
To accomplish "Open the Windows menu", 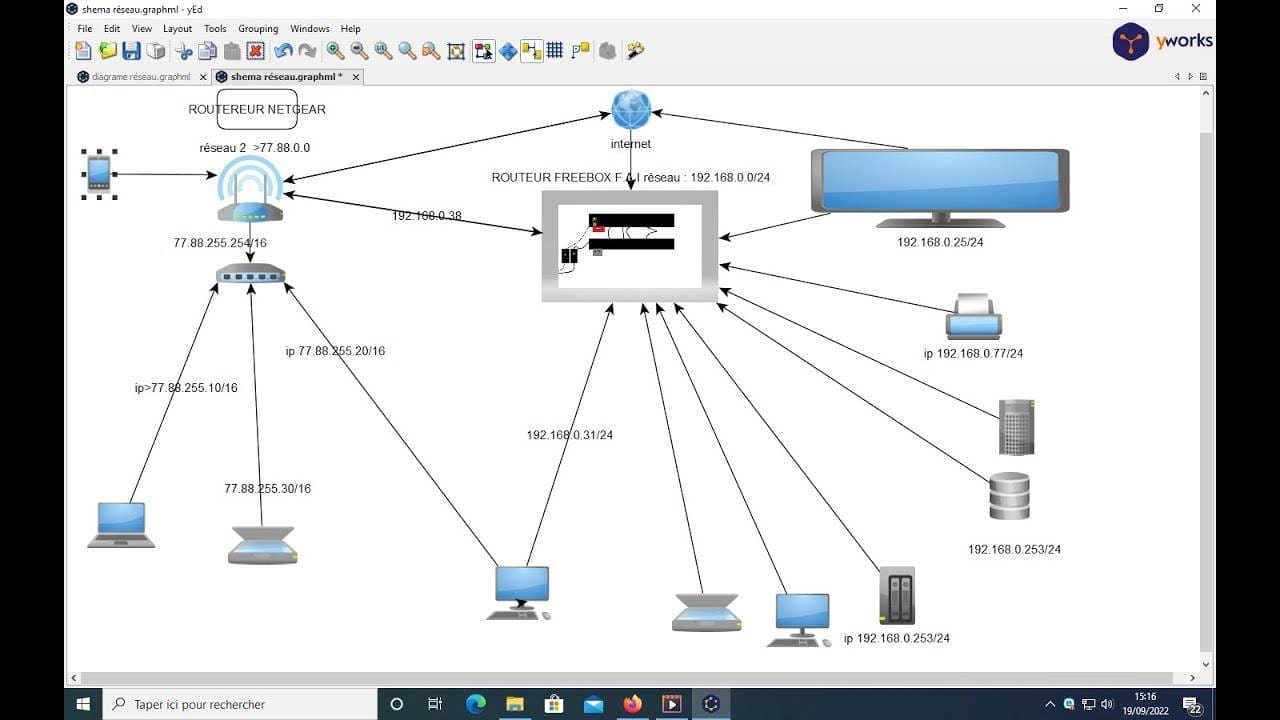I will [x=310, y=29].
